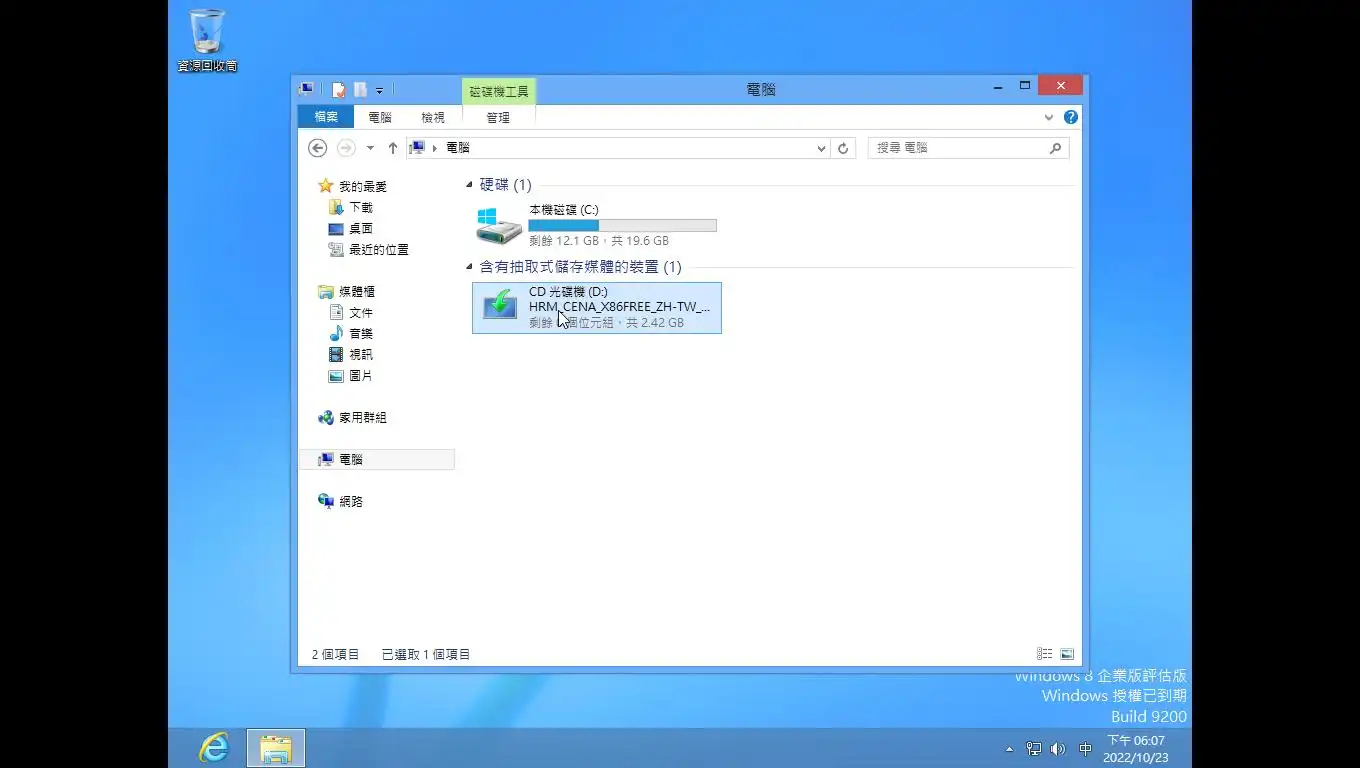The width and height of the screenshot is (1360, 768).
Task: Refresh the view with the refresh button
Action: click(x=843, y=148)
